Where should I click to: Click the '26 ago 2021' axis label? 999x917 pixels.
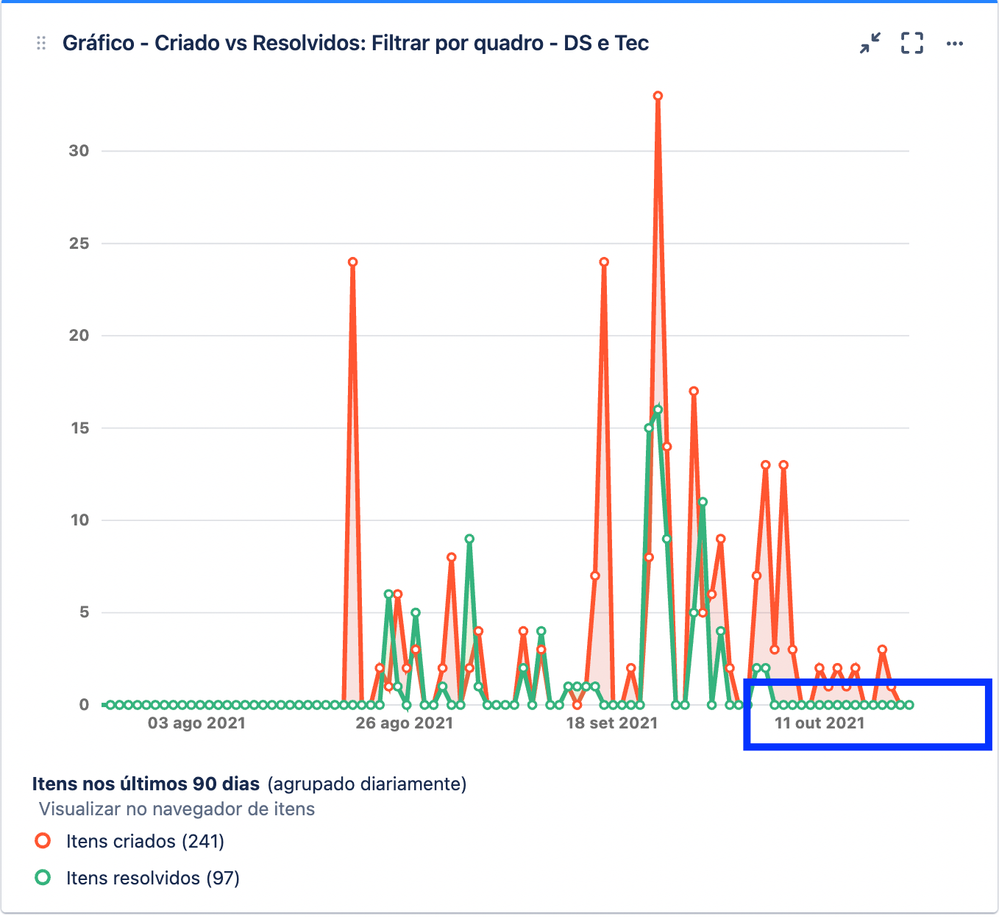point(404,723)
